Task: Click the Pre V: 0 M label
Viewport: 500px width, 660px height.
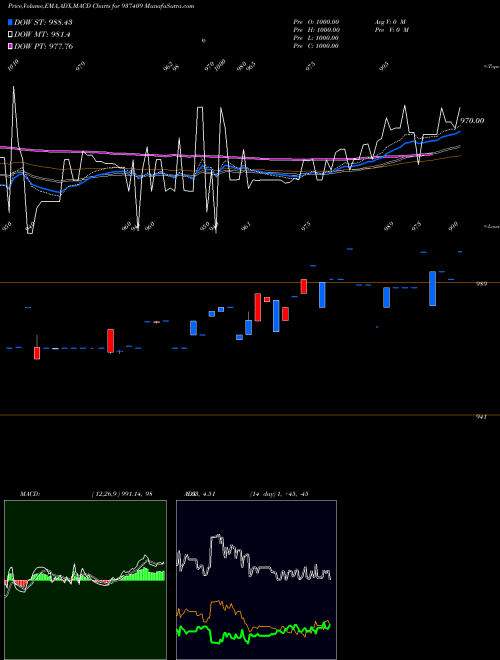Action: (392, 29)
